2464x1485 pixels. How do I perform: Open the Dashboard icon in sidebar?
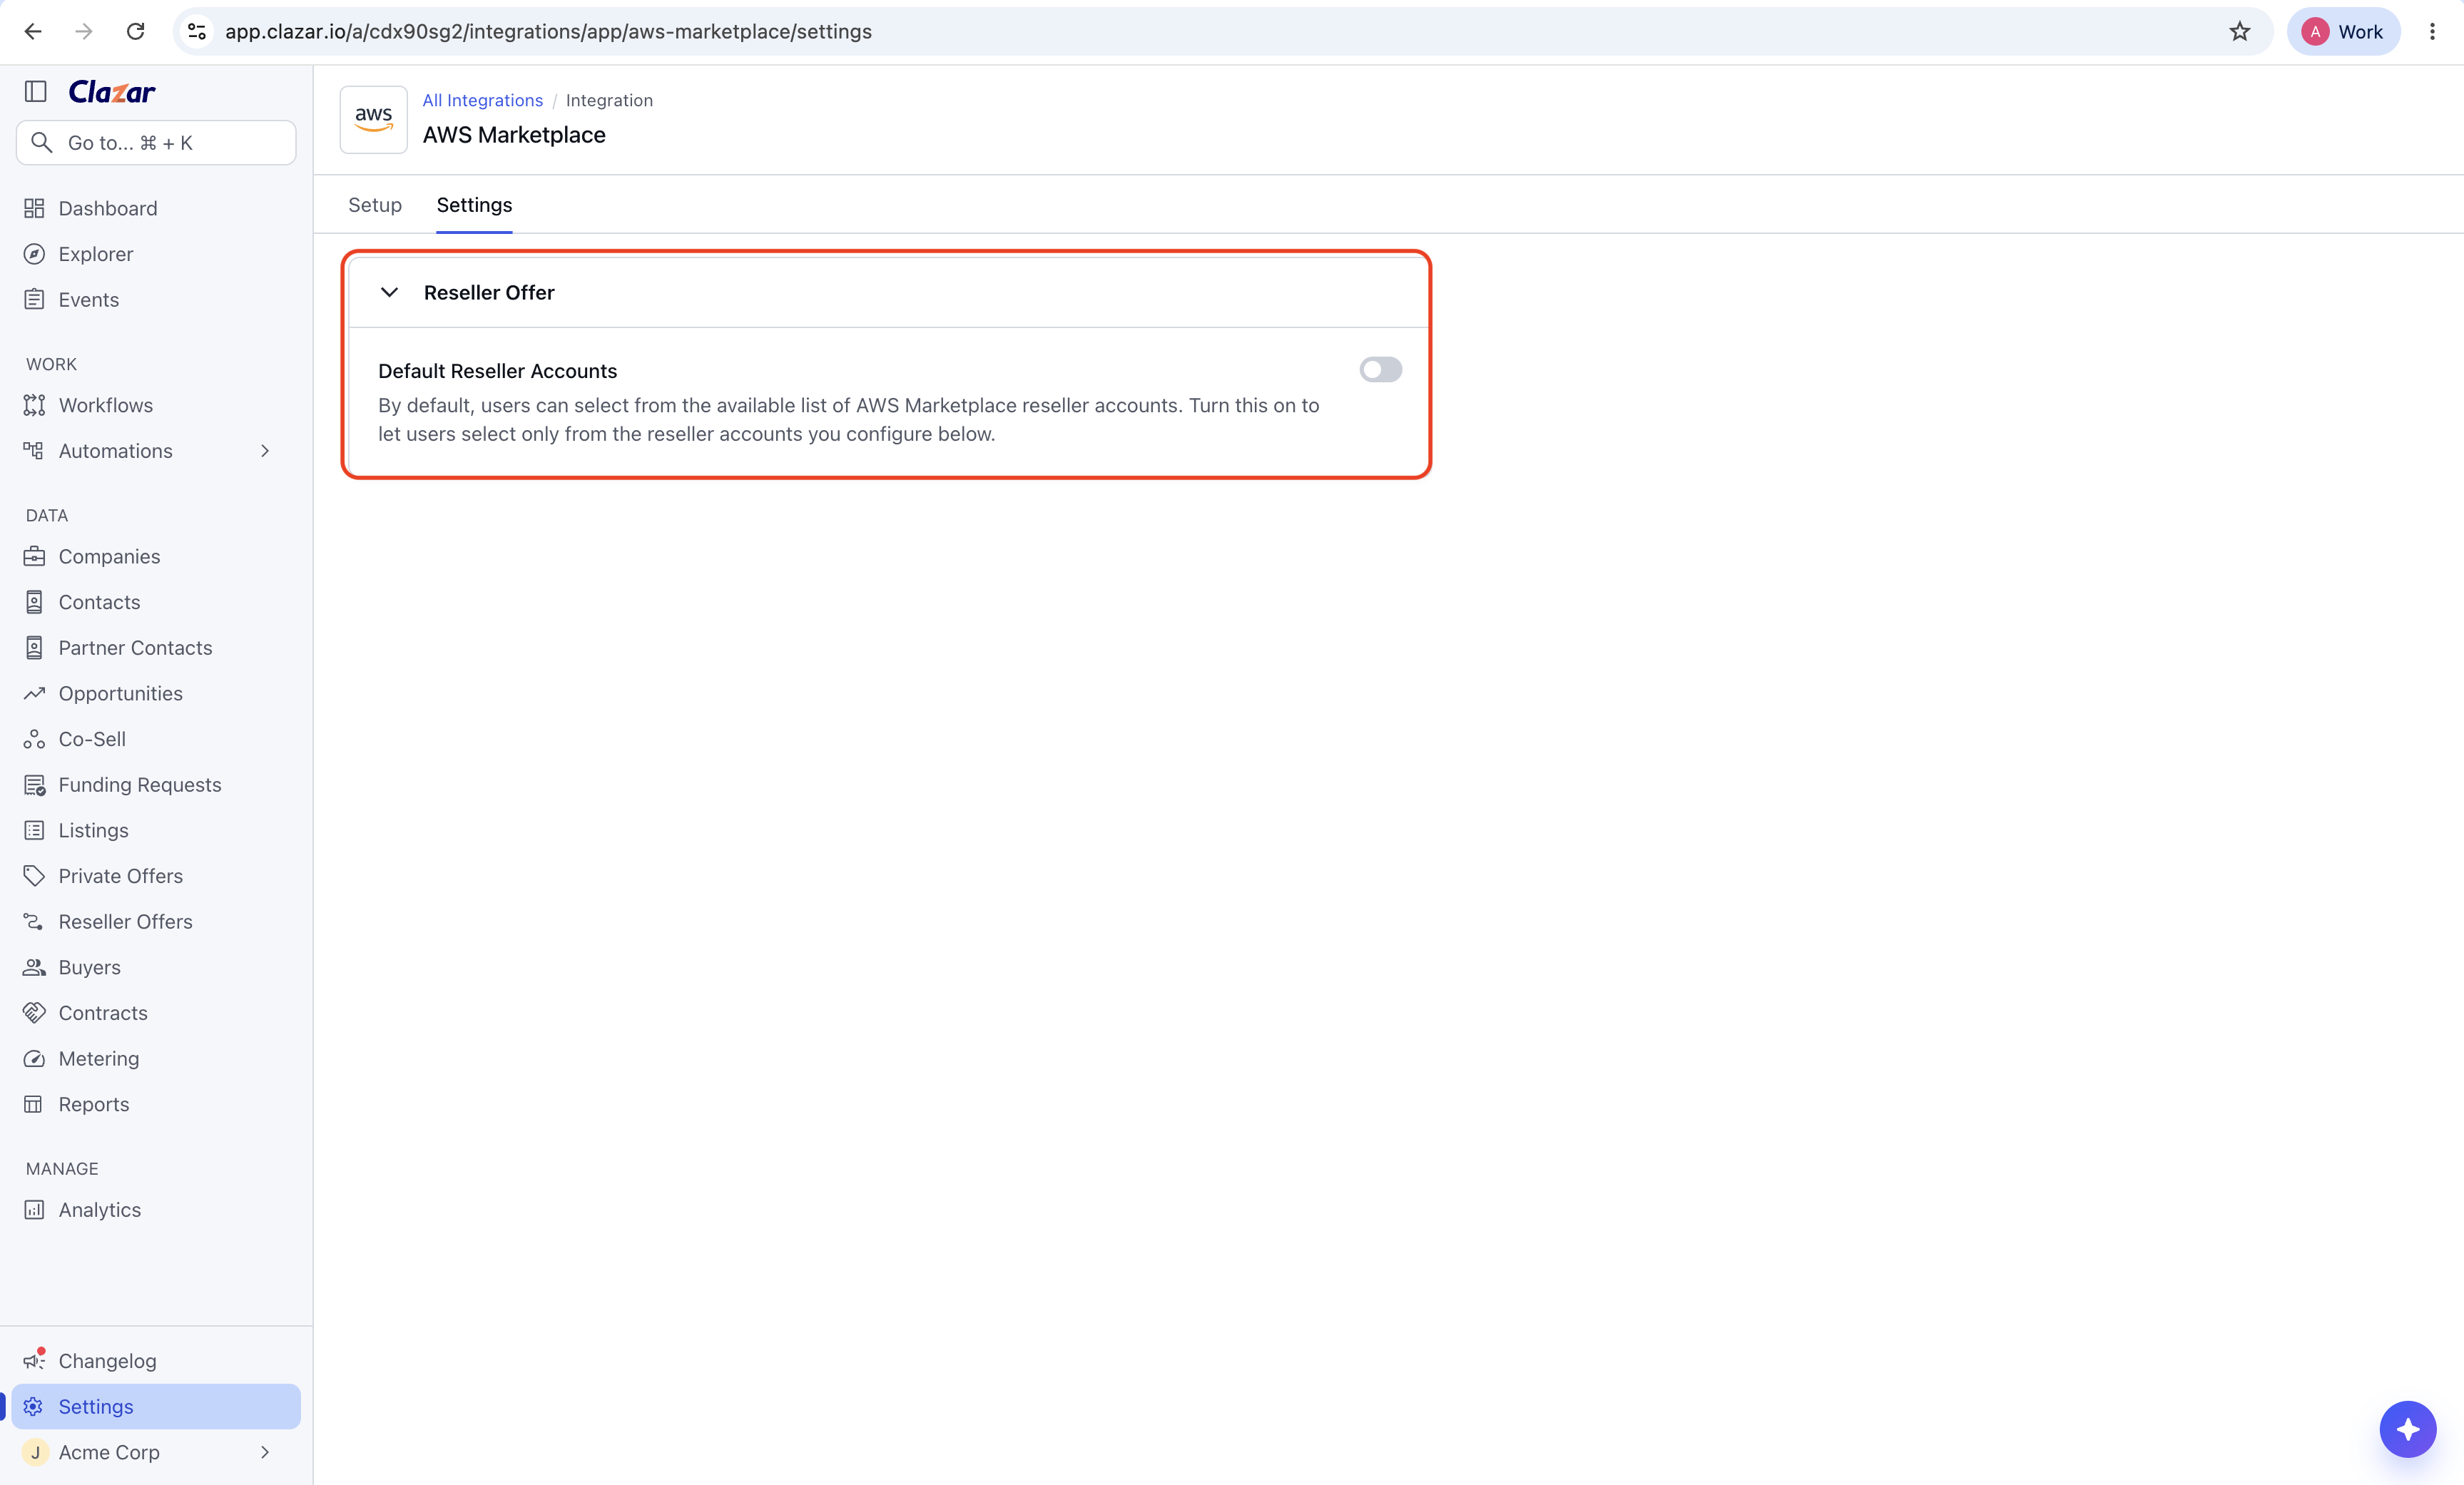click(x=34, y=208)
